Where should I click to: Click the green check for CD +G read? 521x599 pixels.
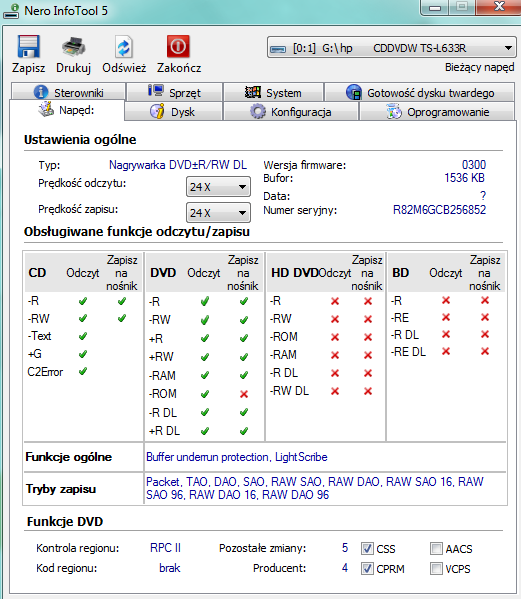coord(83,354)
